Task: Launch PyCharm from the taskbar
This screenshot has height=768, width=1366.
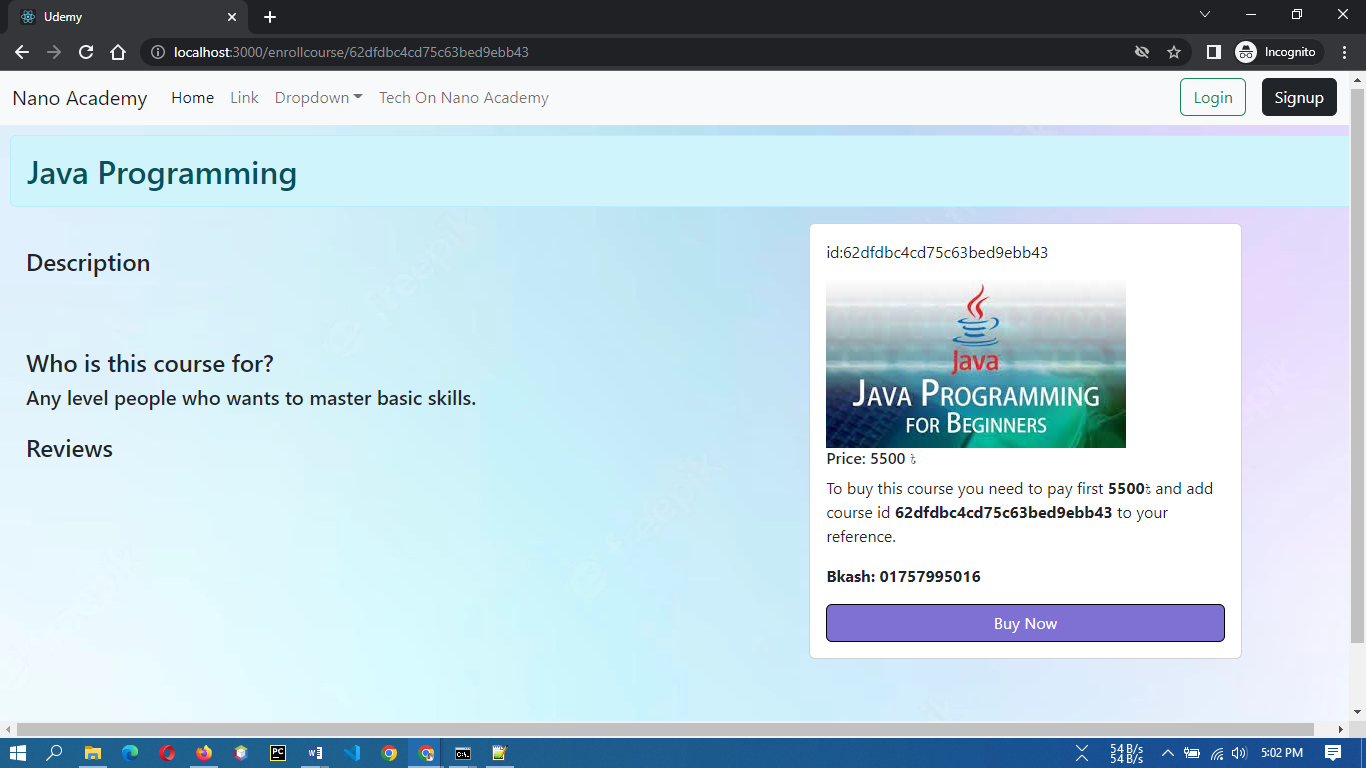Action: coord(277,753)
